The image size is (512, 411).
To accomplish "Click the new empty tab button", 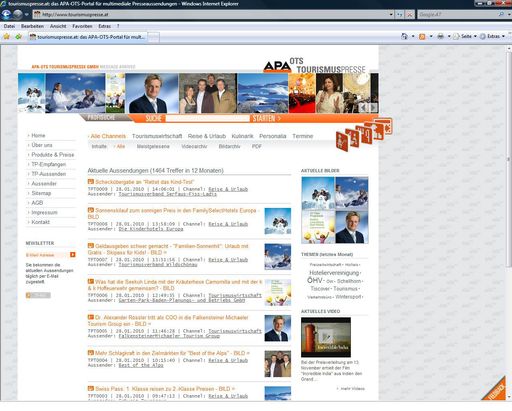I will pos(153,37).
